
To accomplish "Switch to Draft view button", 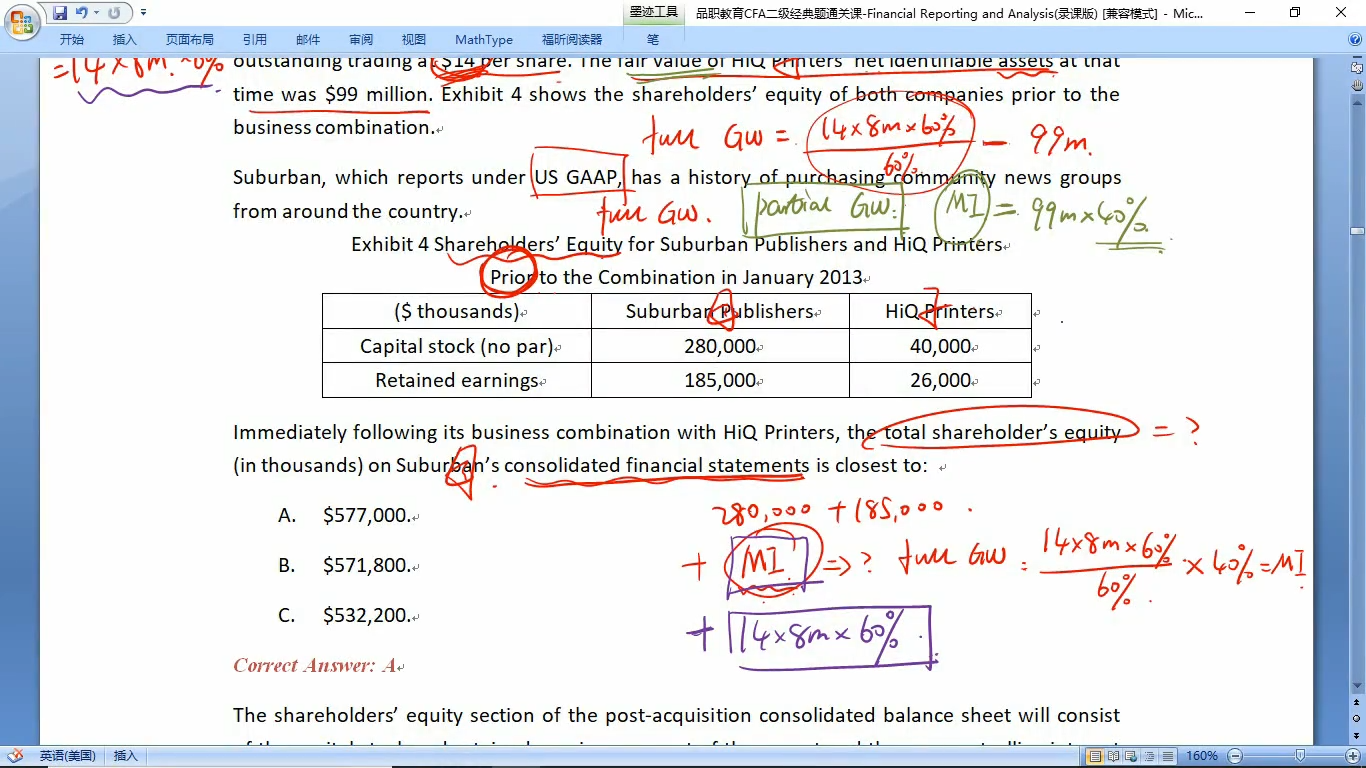I will (x=1168, y=756).
